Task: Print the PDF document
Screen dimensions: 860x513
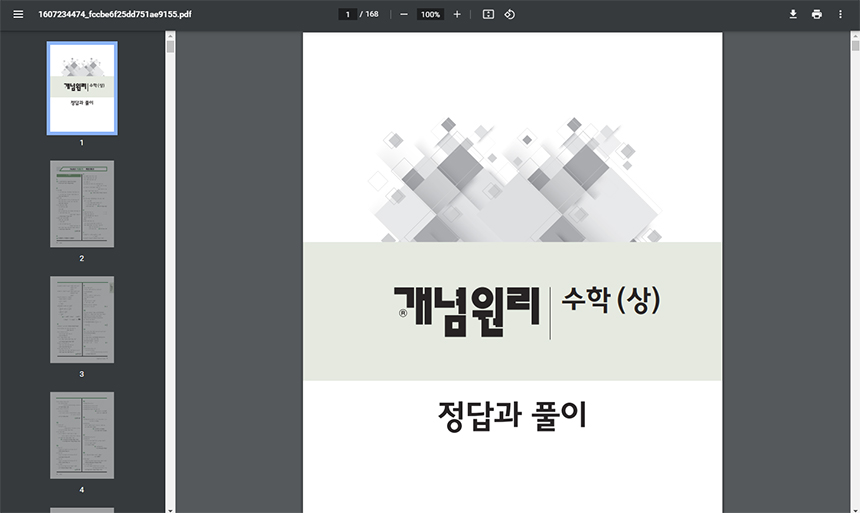Action: (817, 14)
